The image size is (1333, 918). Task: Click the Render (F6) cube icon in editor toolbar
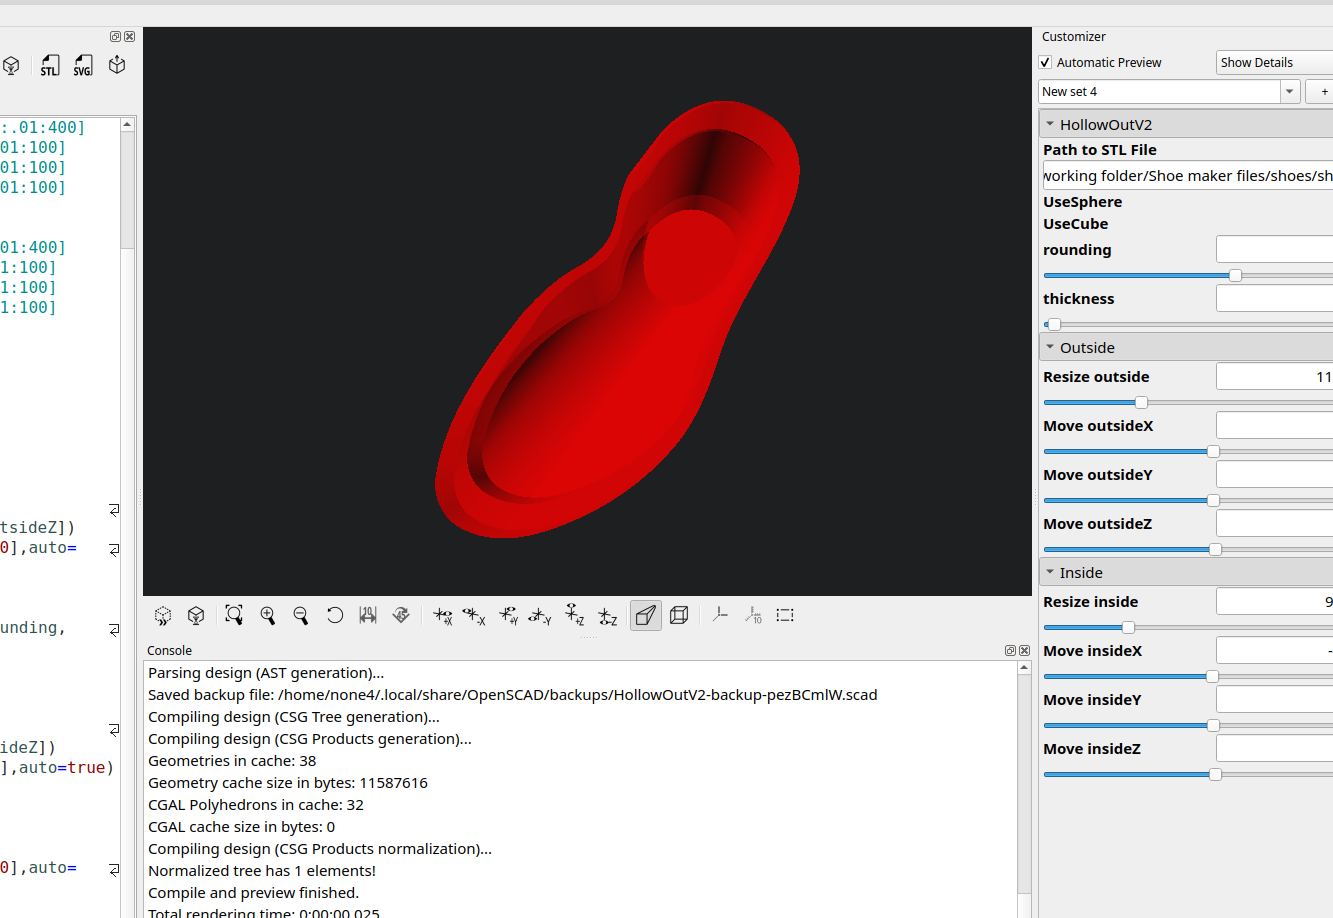(11, 65)
